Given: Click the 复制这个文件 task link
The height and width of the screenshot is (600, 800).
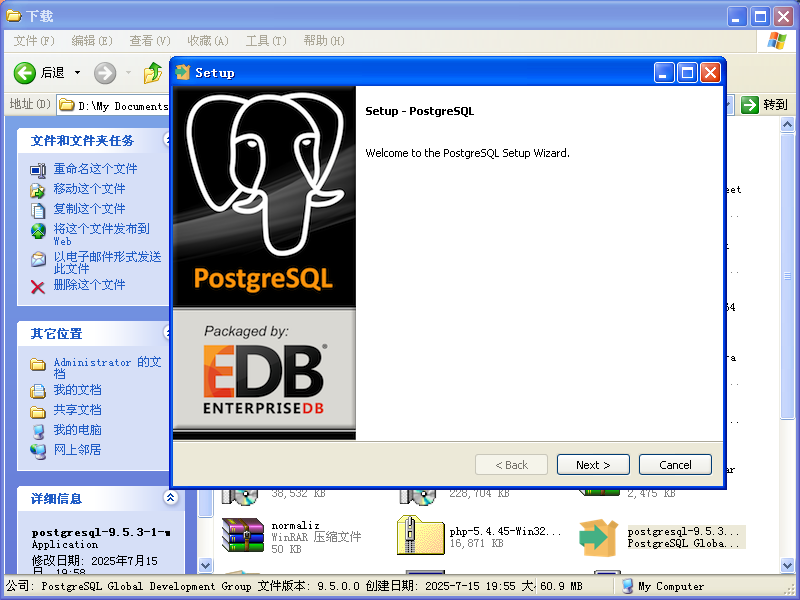Looking at the screenshot, I should 89,209.
